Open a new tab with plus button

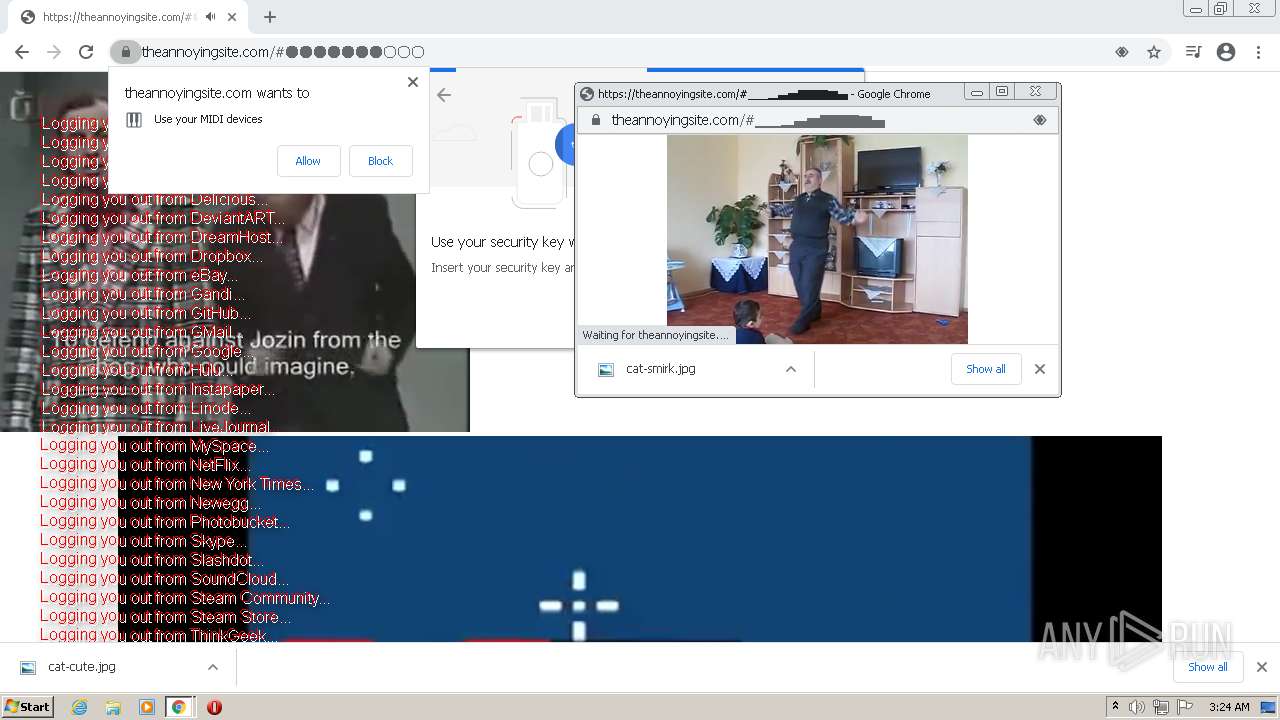click(270, 17)
